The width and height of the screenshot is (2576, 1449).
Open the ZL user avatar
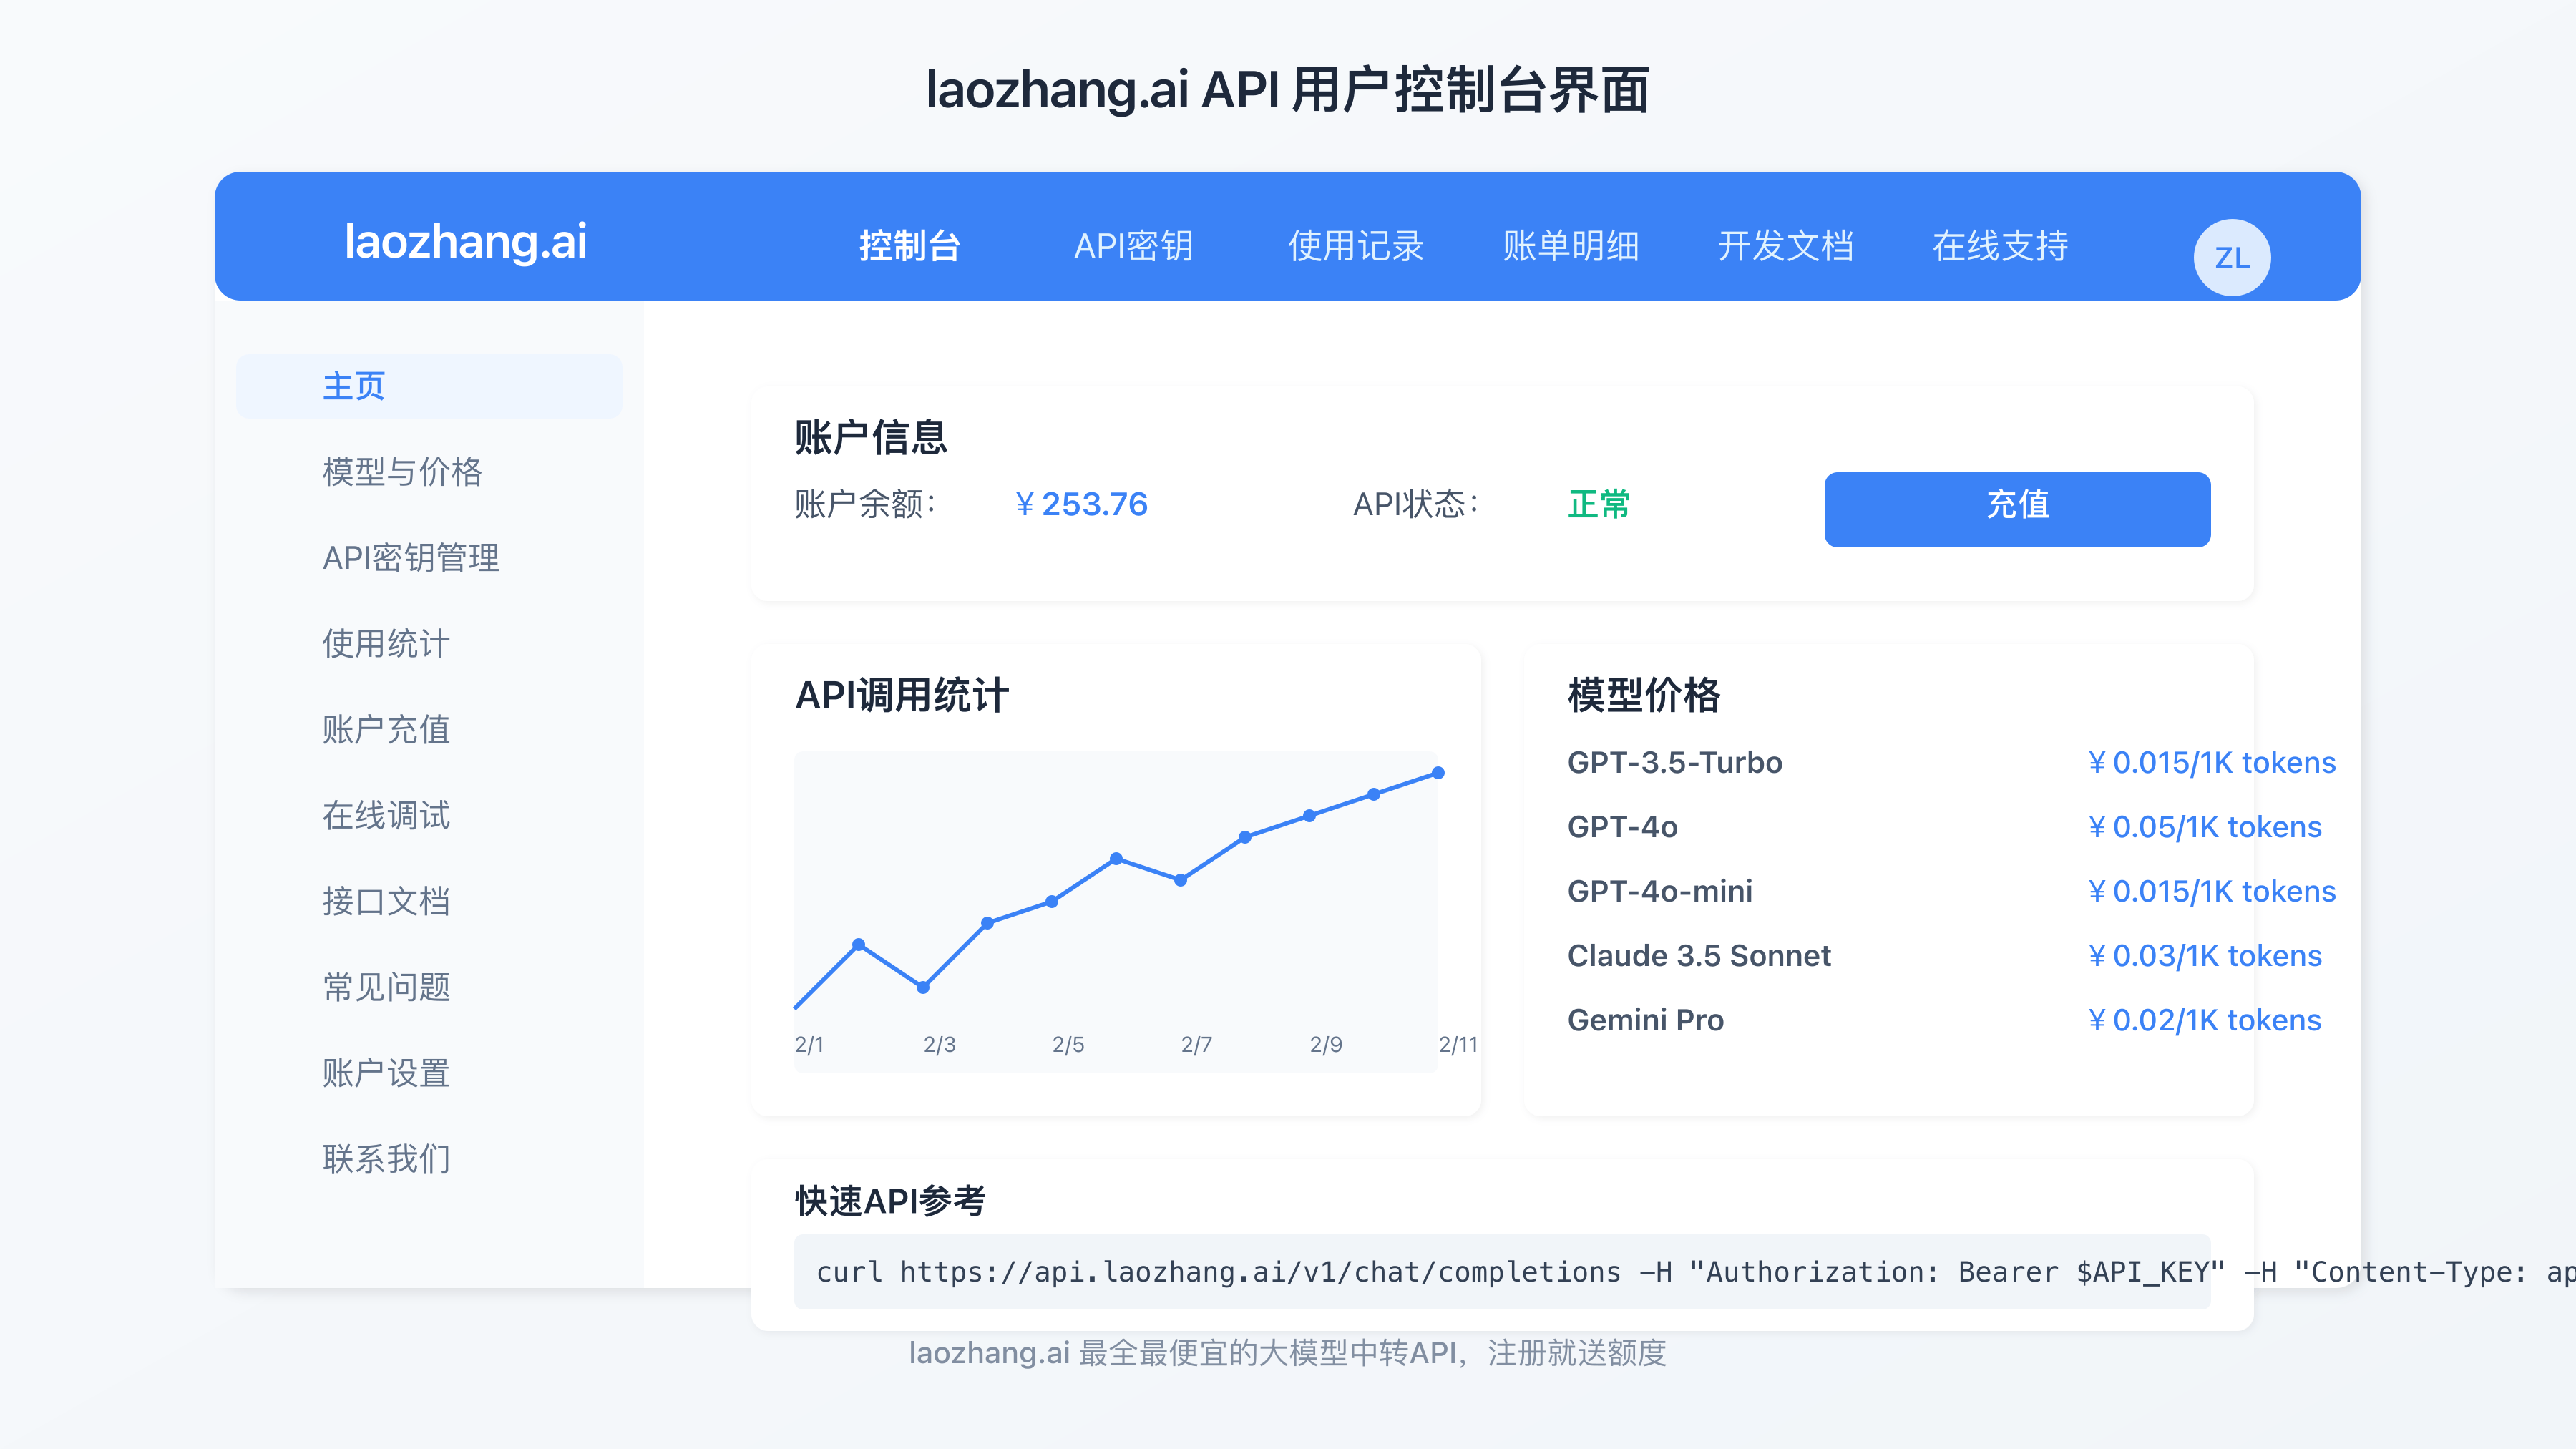pos(2231,257)
